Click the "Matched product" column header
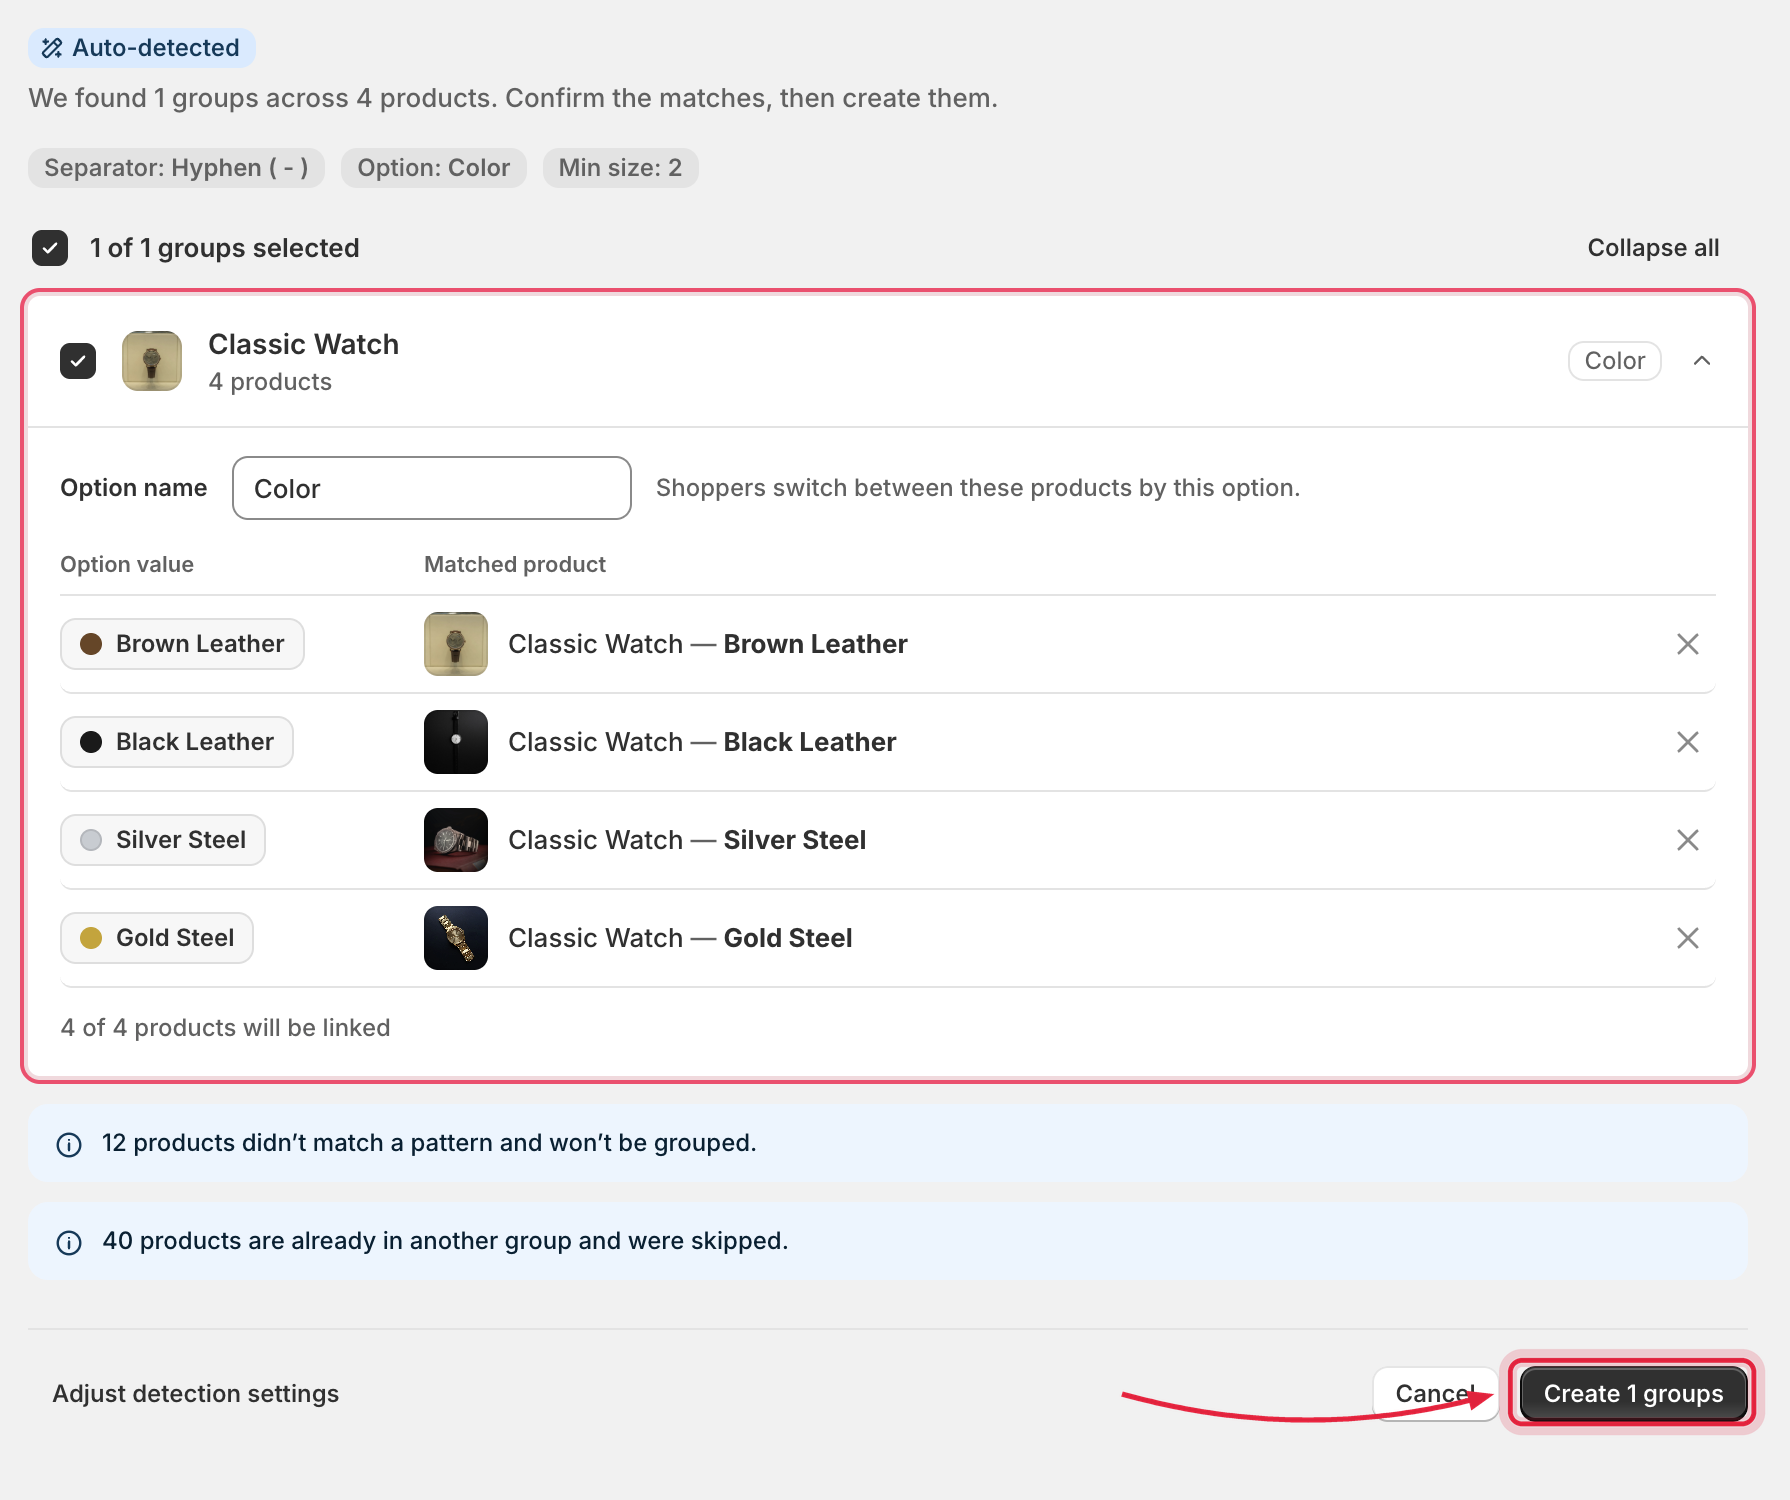1790x1500 pixels. [515, 564]
